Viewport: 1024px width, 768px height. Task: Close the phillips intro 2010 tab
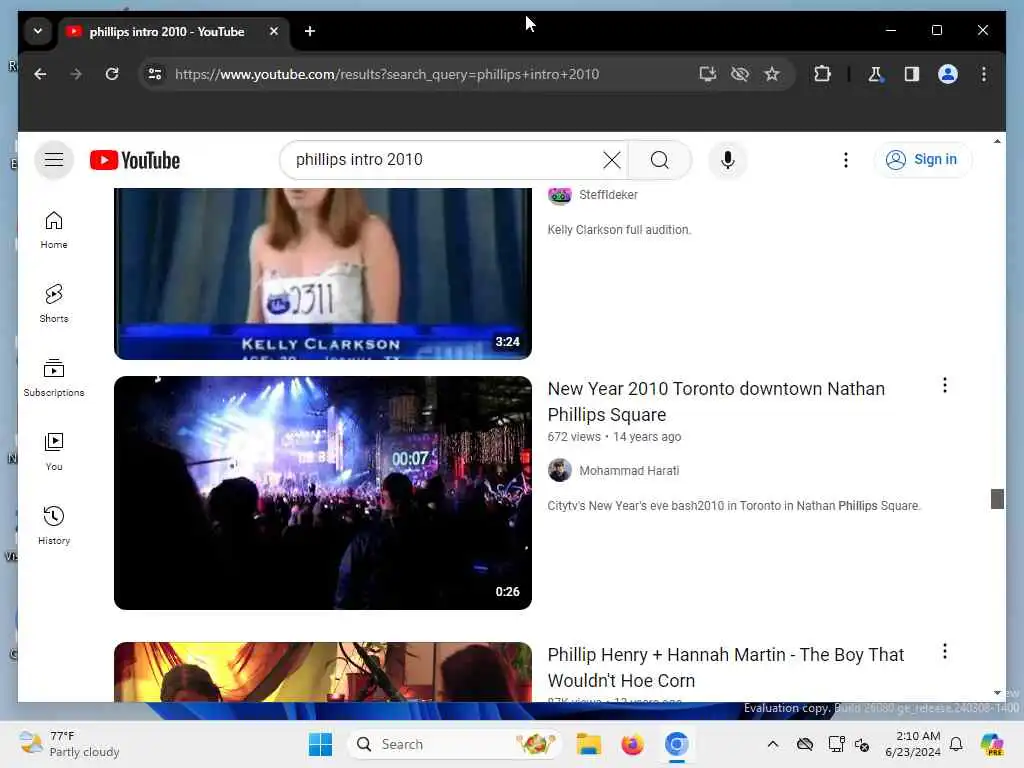pyautogui.click(x=274, y=31)
